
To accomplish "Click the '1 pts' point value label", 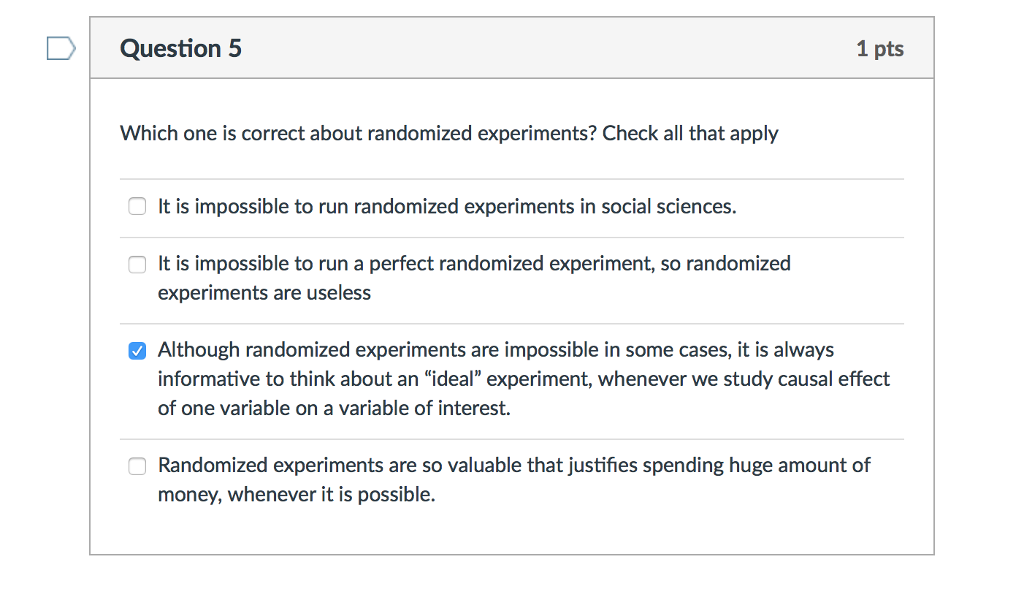I will 880,47.
